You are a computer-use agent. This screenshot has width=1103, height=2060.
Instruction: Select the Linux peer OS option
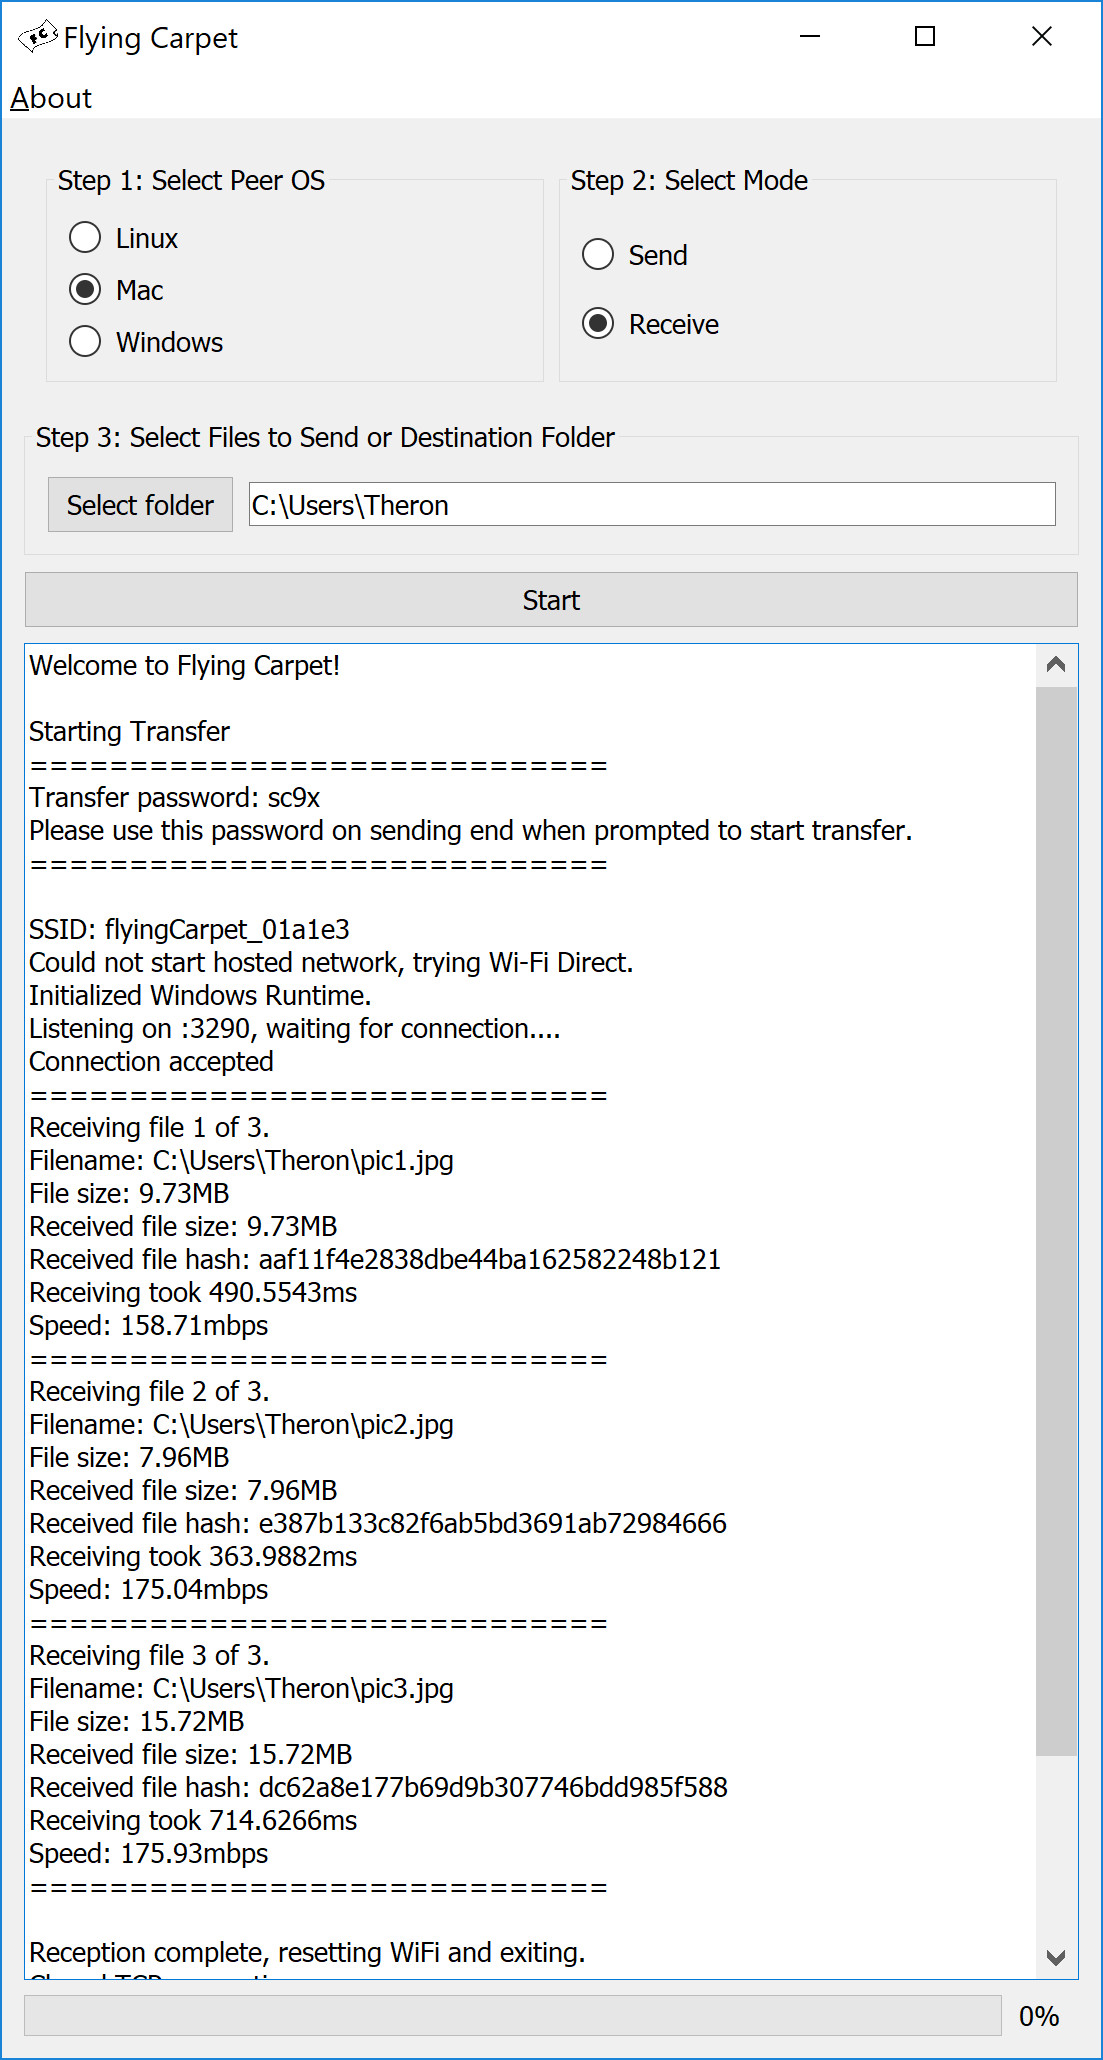point(124,238)
